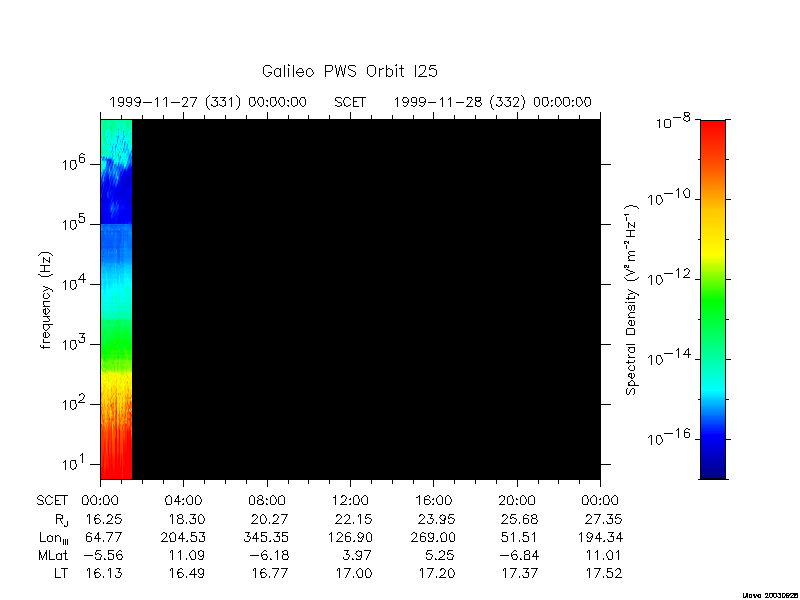800x600 pixels.
Task: Click the LT value 16.49
Action: (187, 573)
